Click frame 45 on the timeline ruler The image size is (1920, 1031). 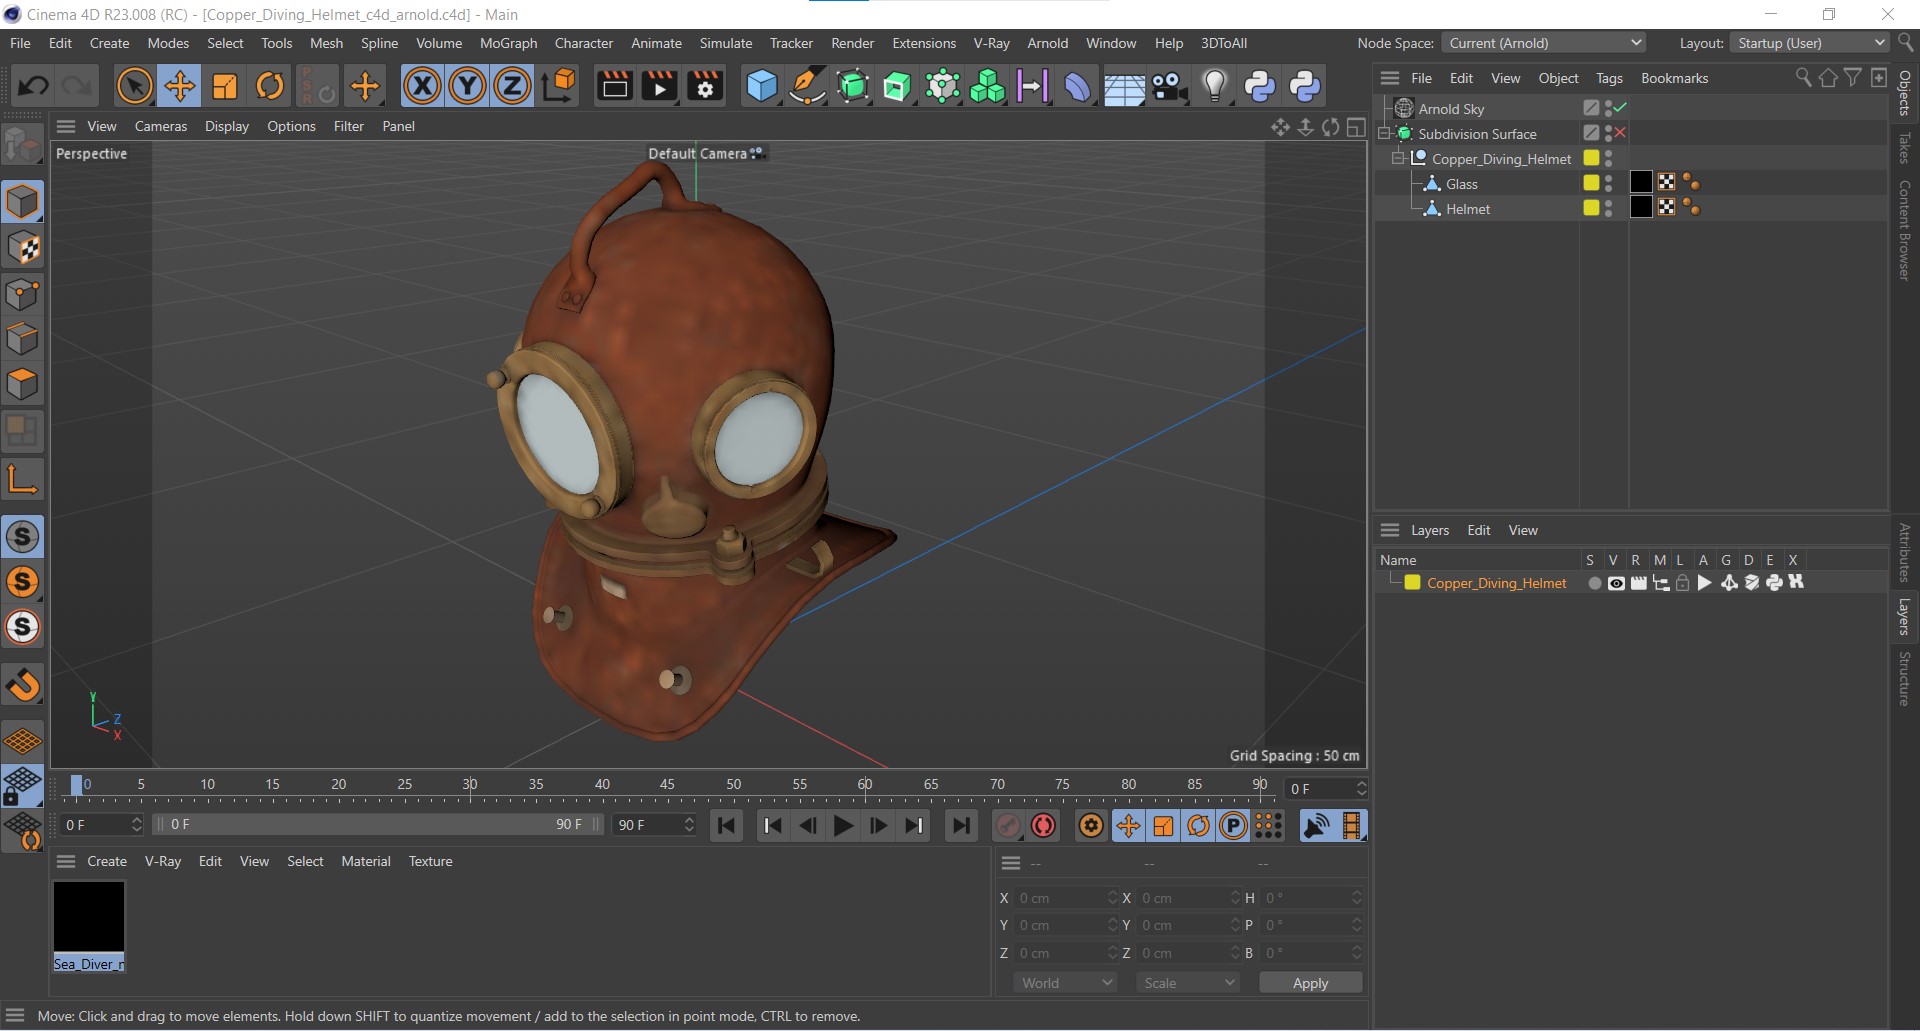(x=667, y=786)
